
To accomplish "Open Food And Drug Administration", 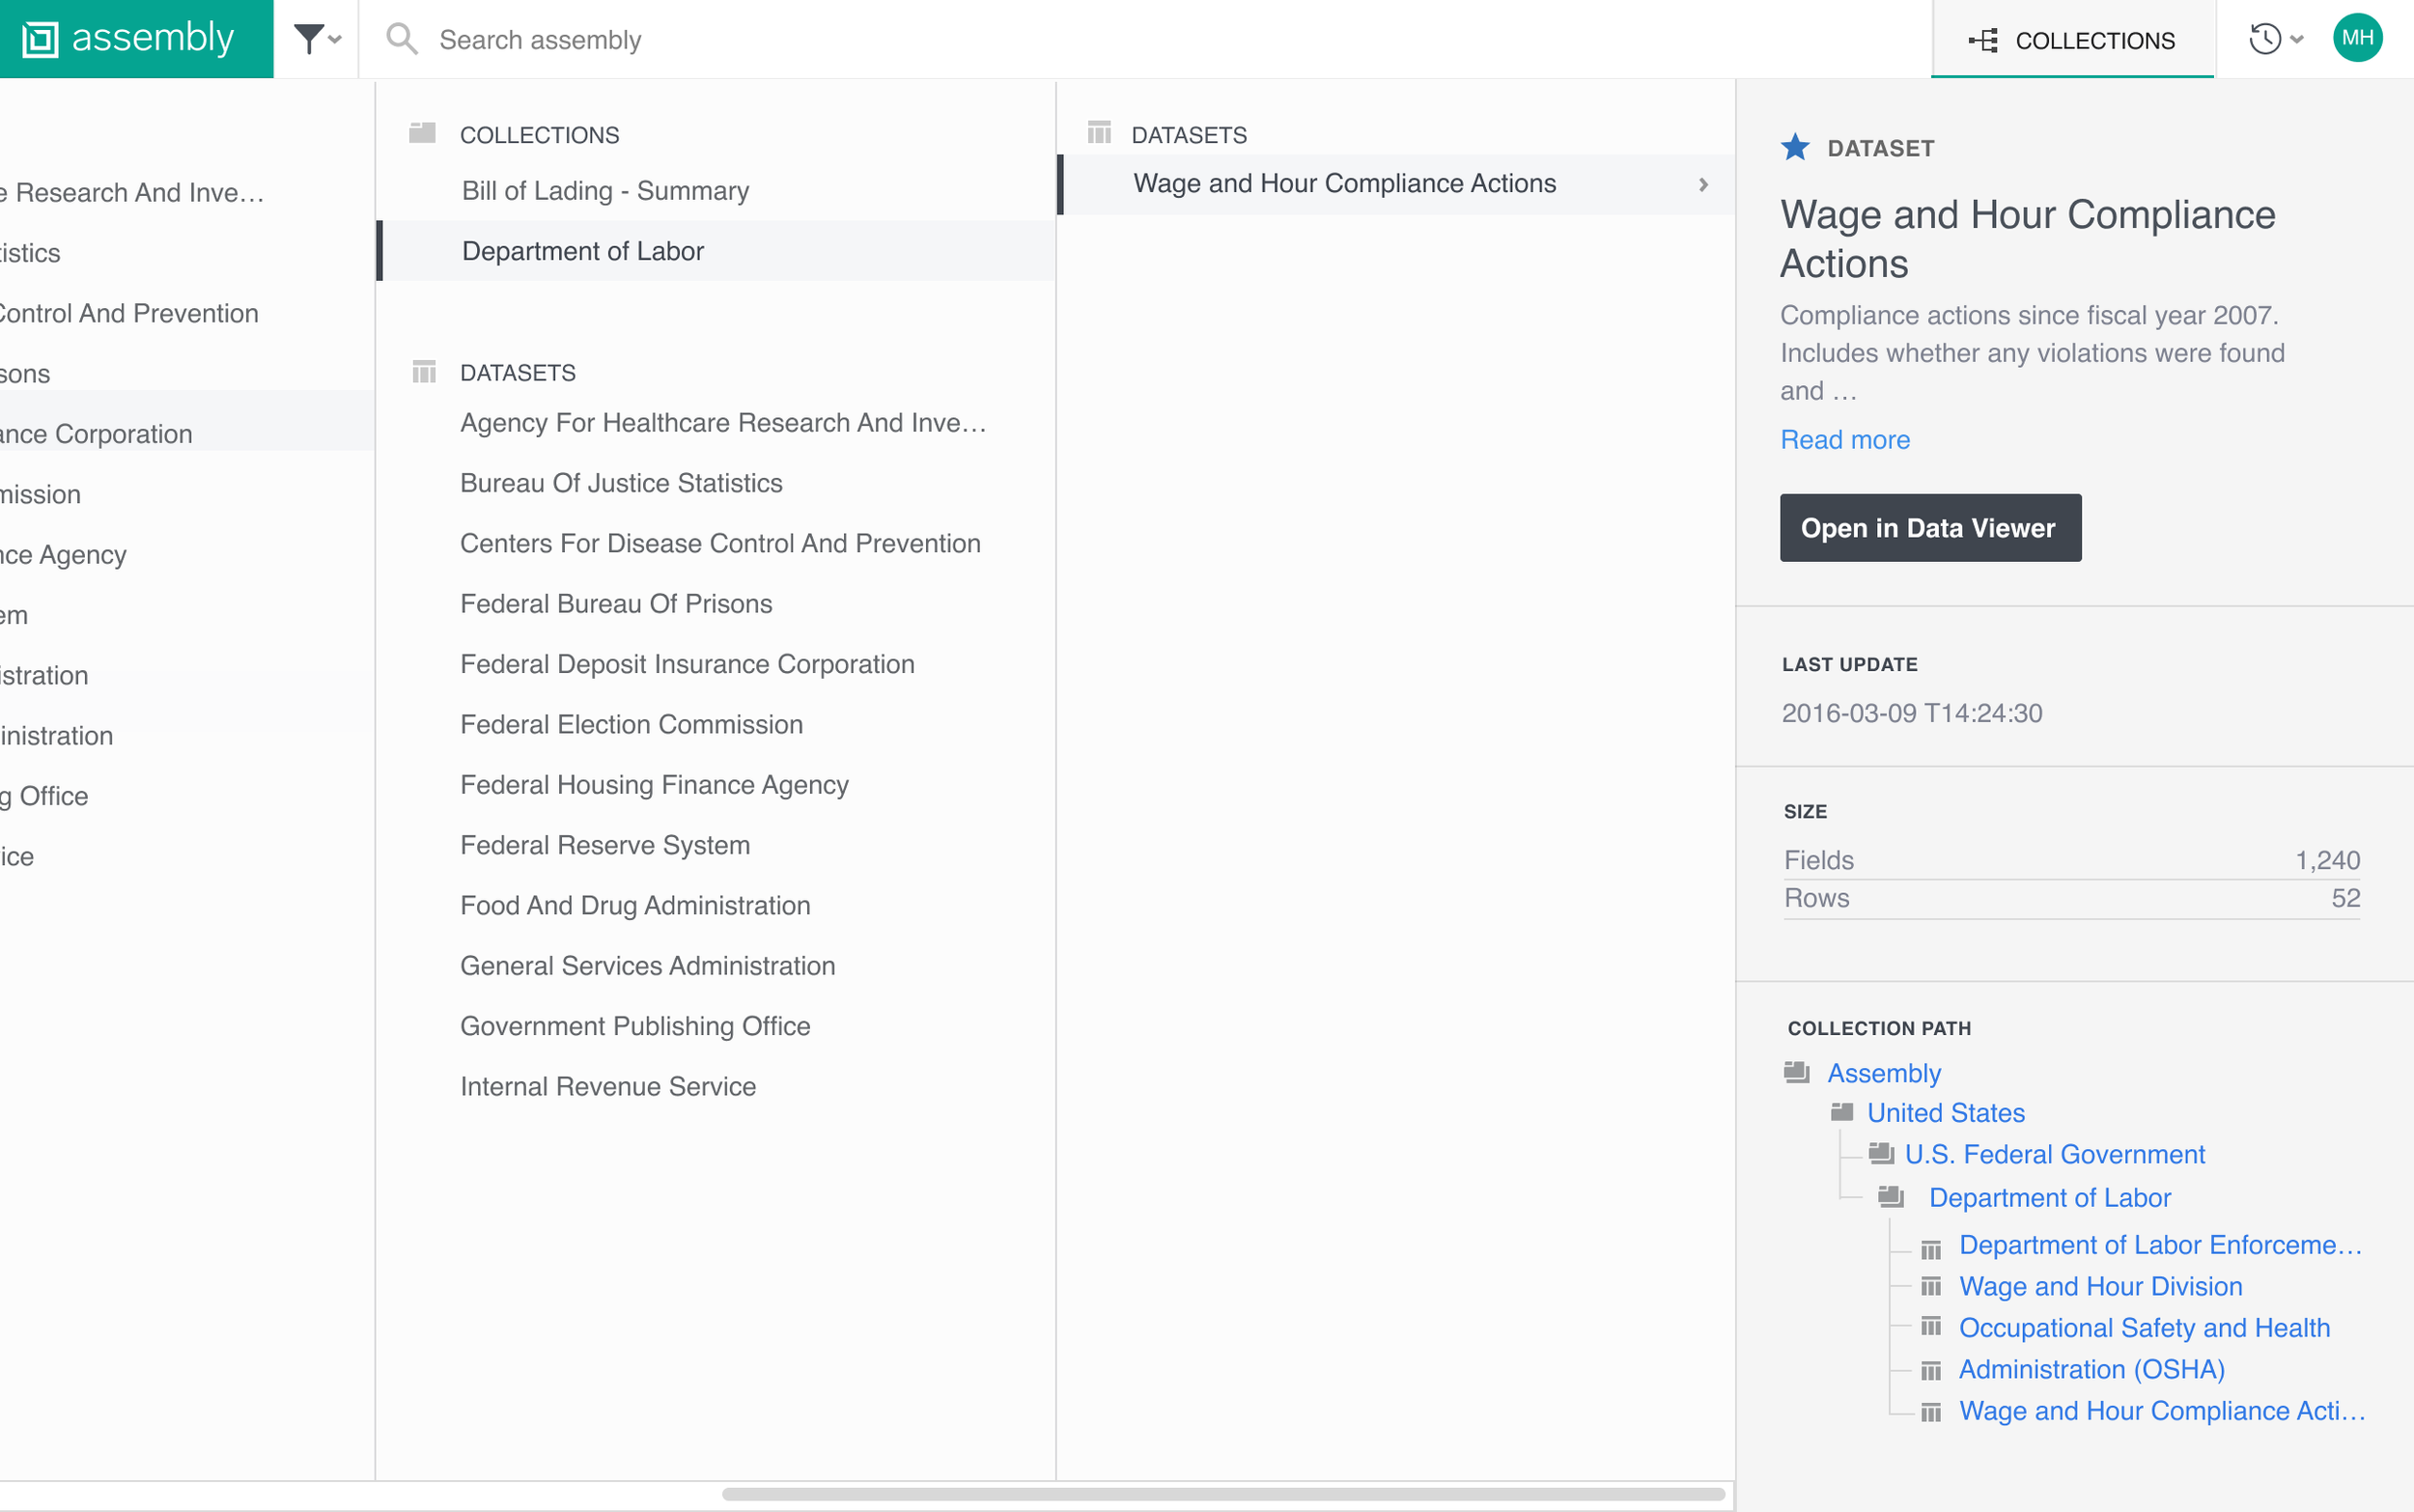I will pos(635,905).
